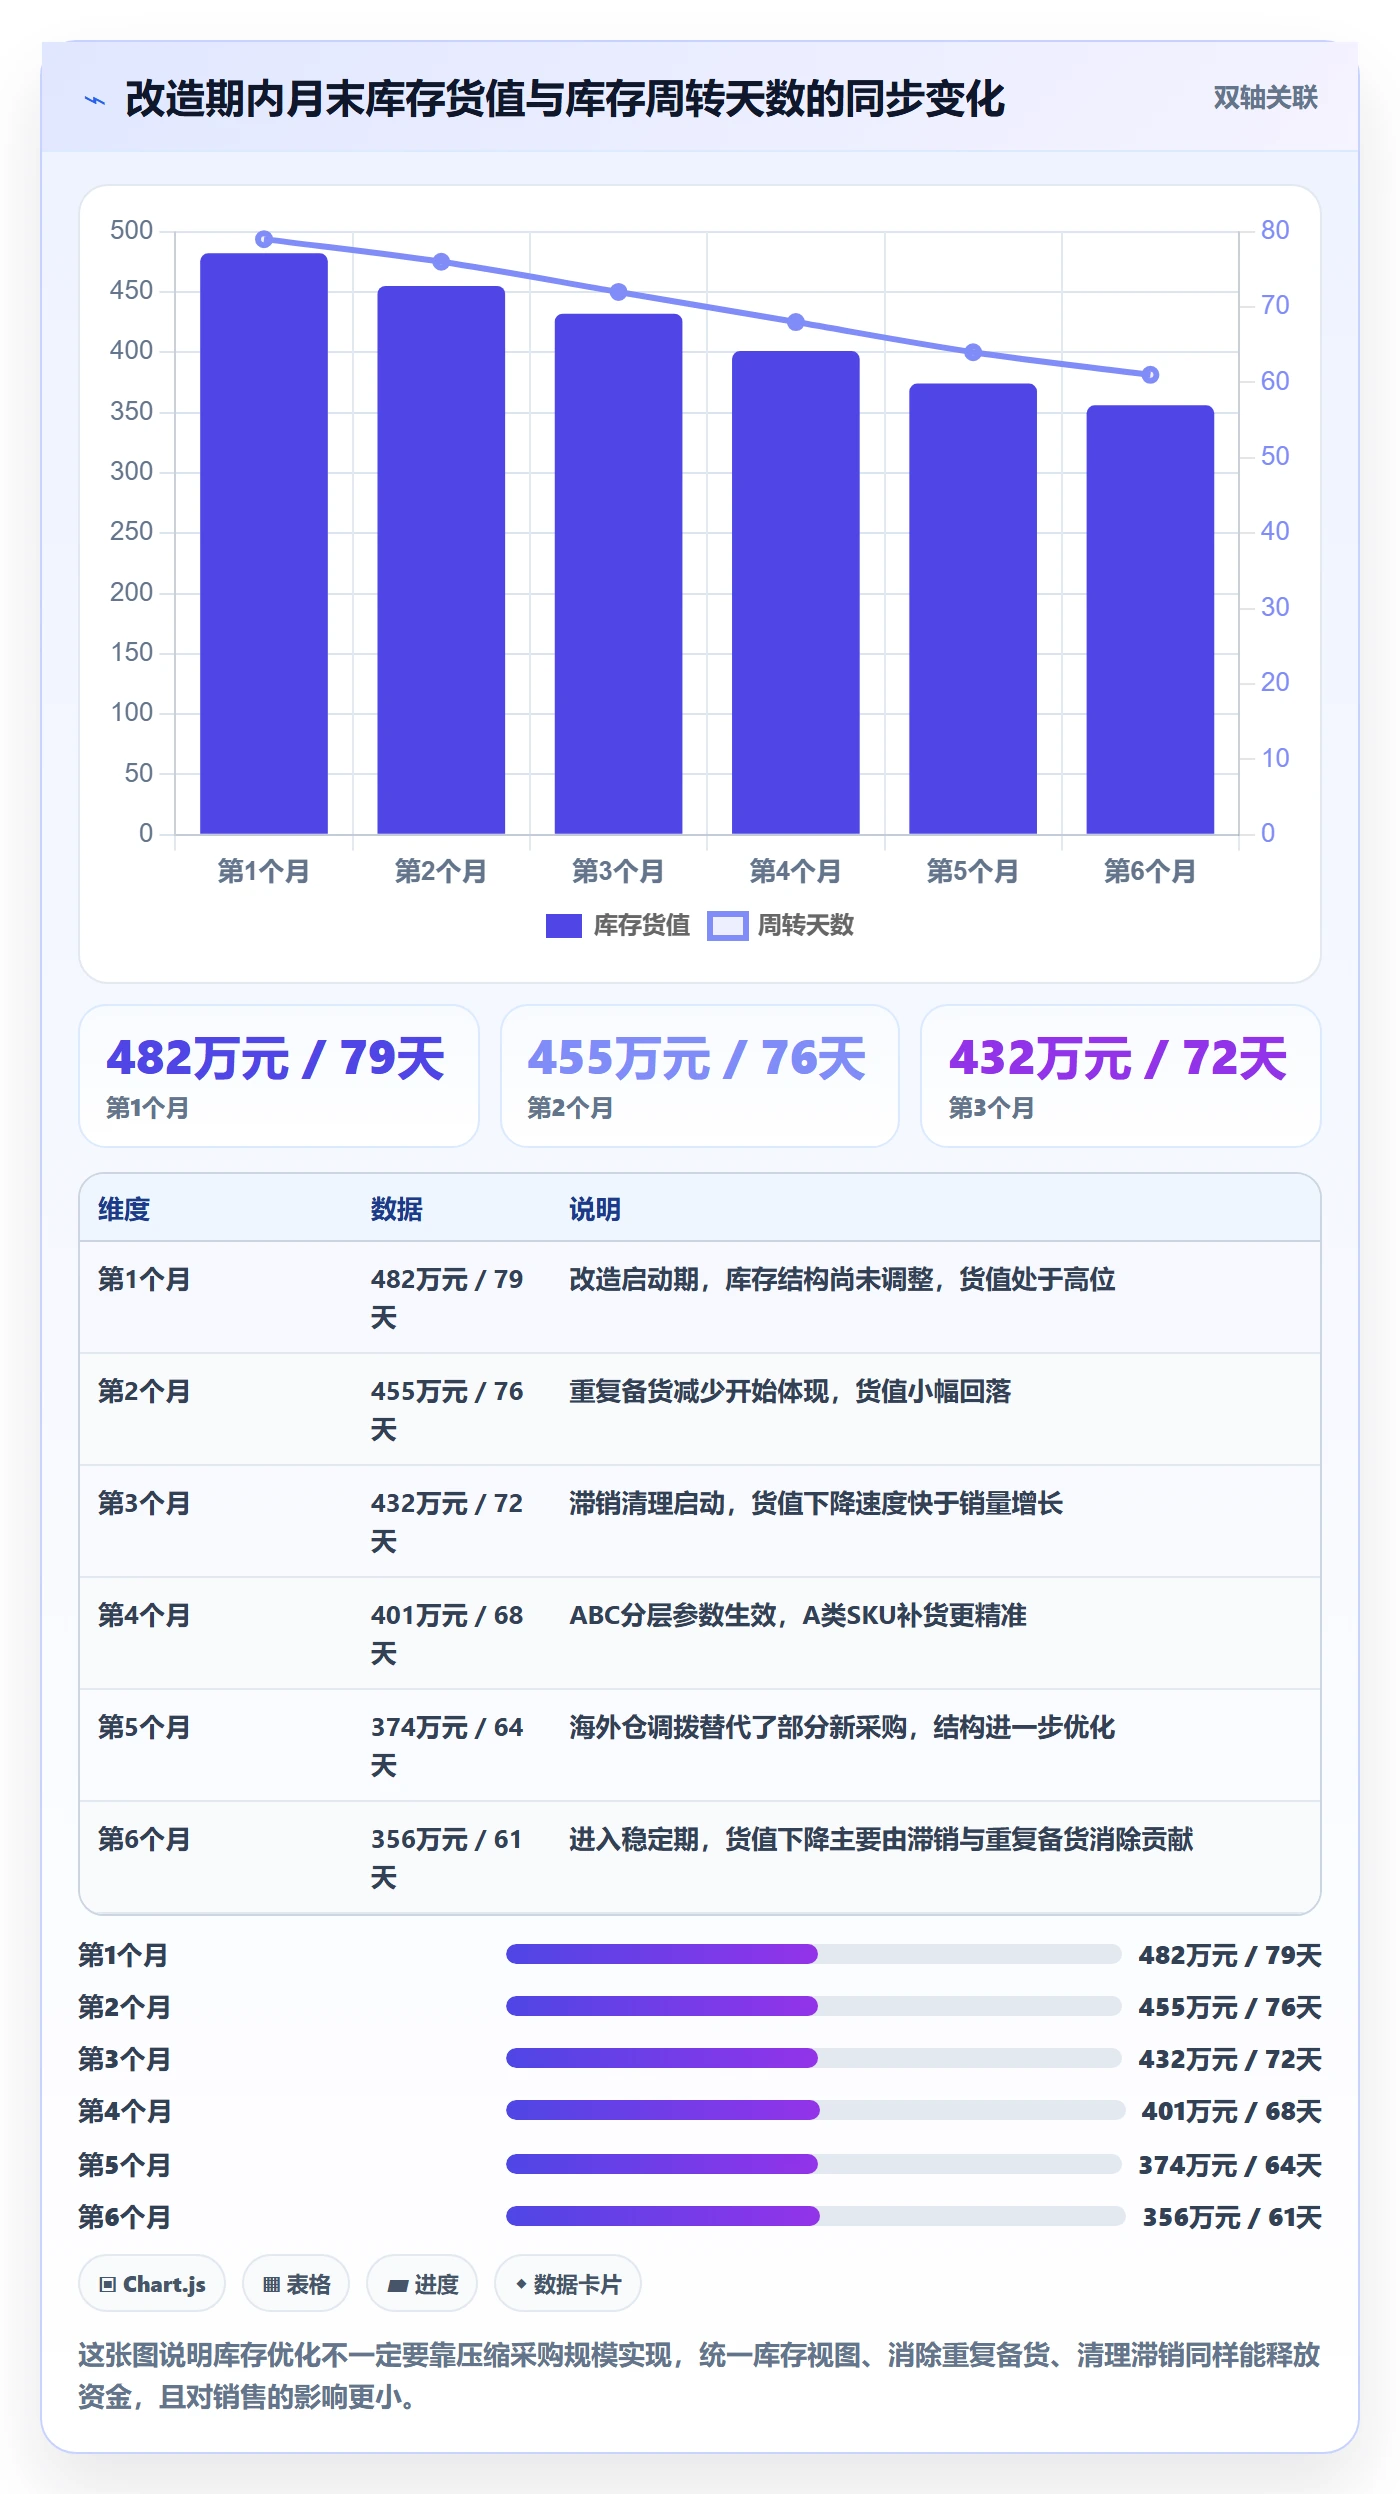Click the 数据卡片 chip
The width and height of the screenshot is (1400, 2494).
click(x=568, y=2284)
